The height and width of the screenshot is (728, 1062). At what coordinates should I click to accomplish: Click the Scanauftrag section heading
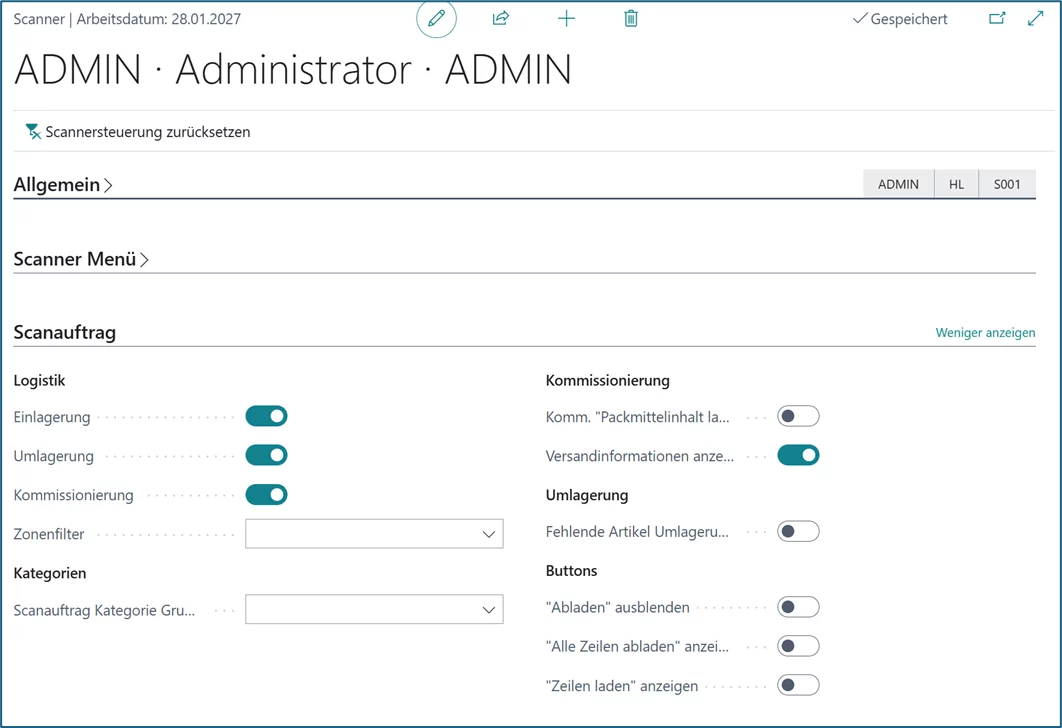[65, 333]
